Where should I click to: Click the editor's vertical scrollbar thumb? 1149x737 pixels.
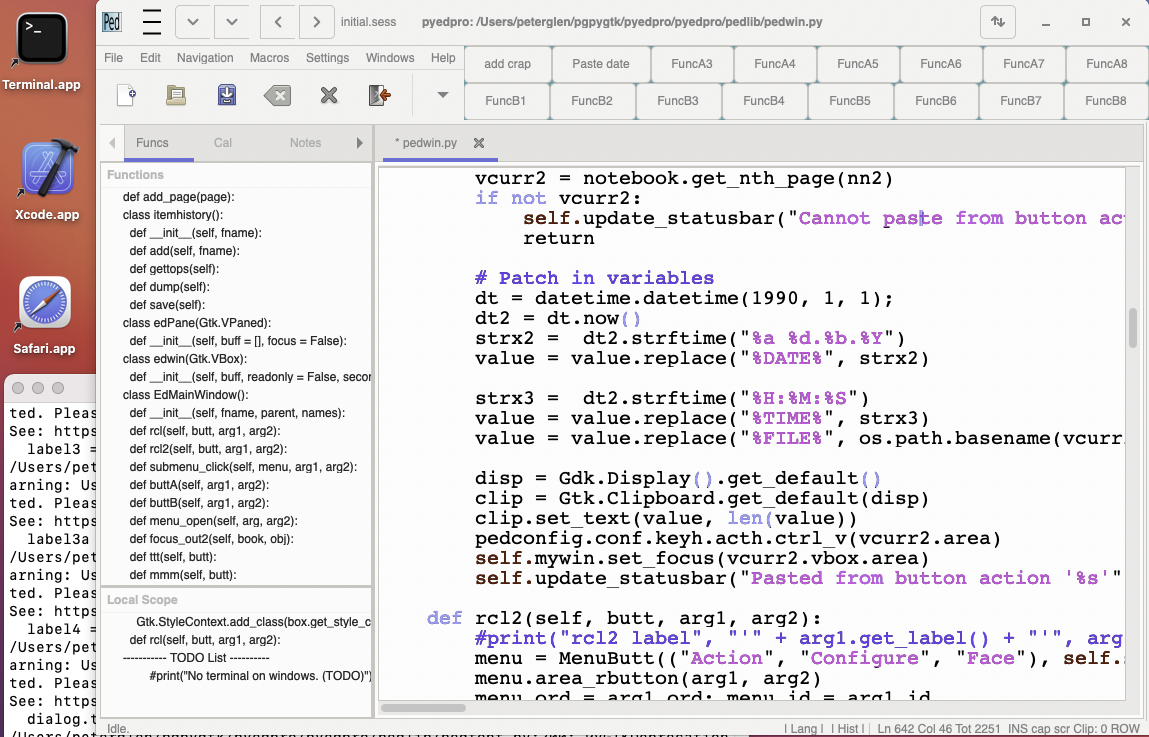click(1133, 327)
